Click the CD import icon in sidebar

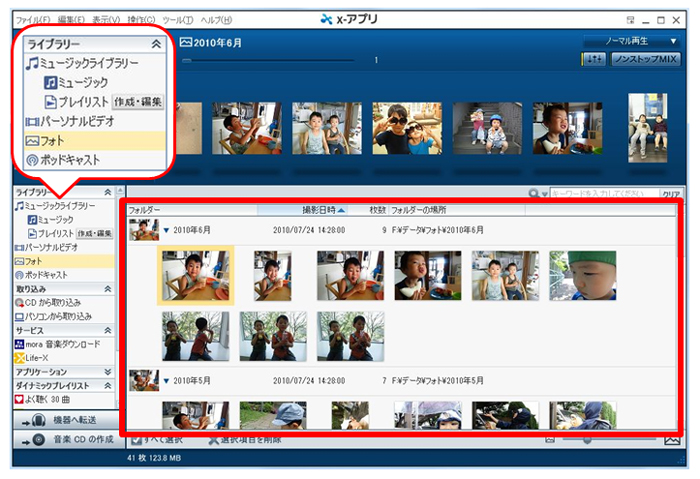click(x=19, y=302)
